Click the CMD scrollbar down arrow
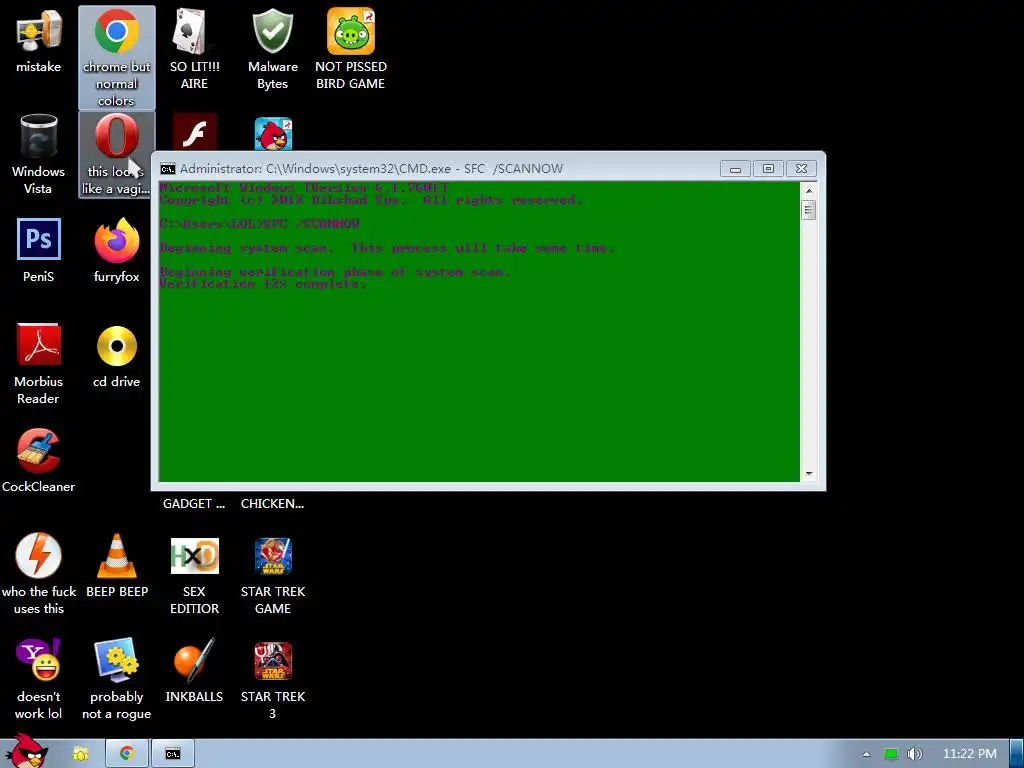The width and height of the screenshot is (1024, 768). 809,473
